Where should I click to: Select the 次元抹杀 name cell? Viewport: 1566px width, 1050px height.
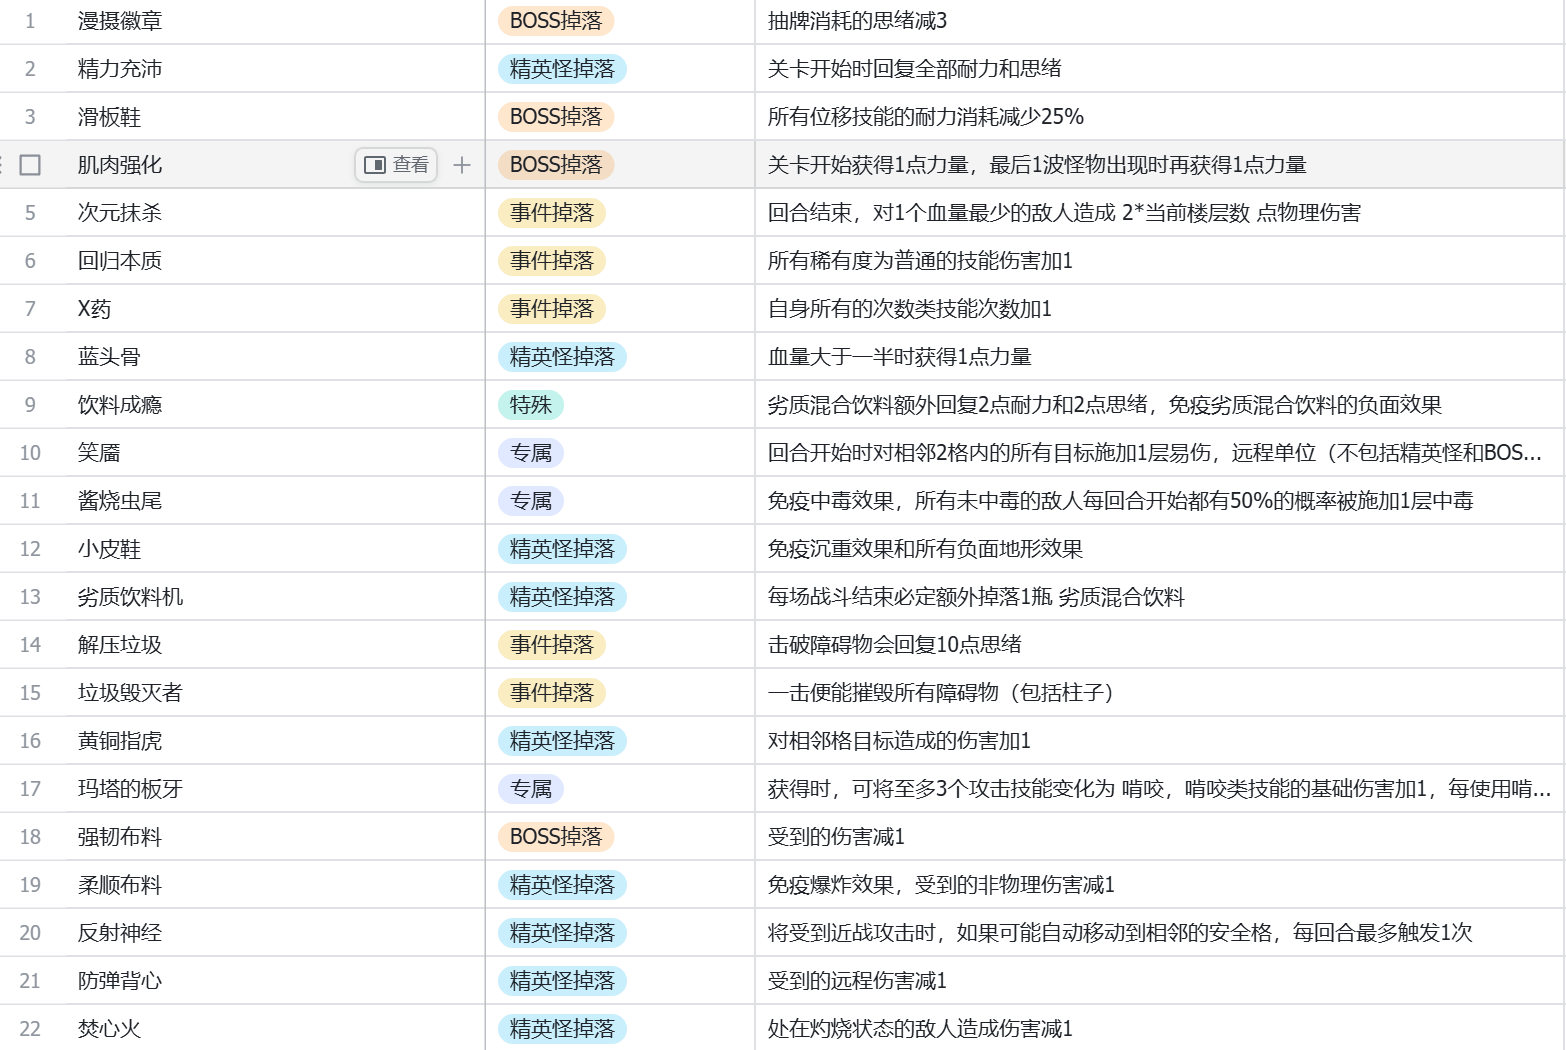click(275, 213)
